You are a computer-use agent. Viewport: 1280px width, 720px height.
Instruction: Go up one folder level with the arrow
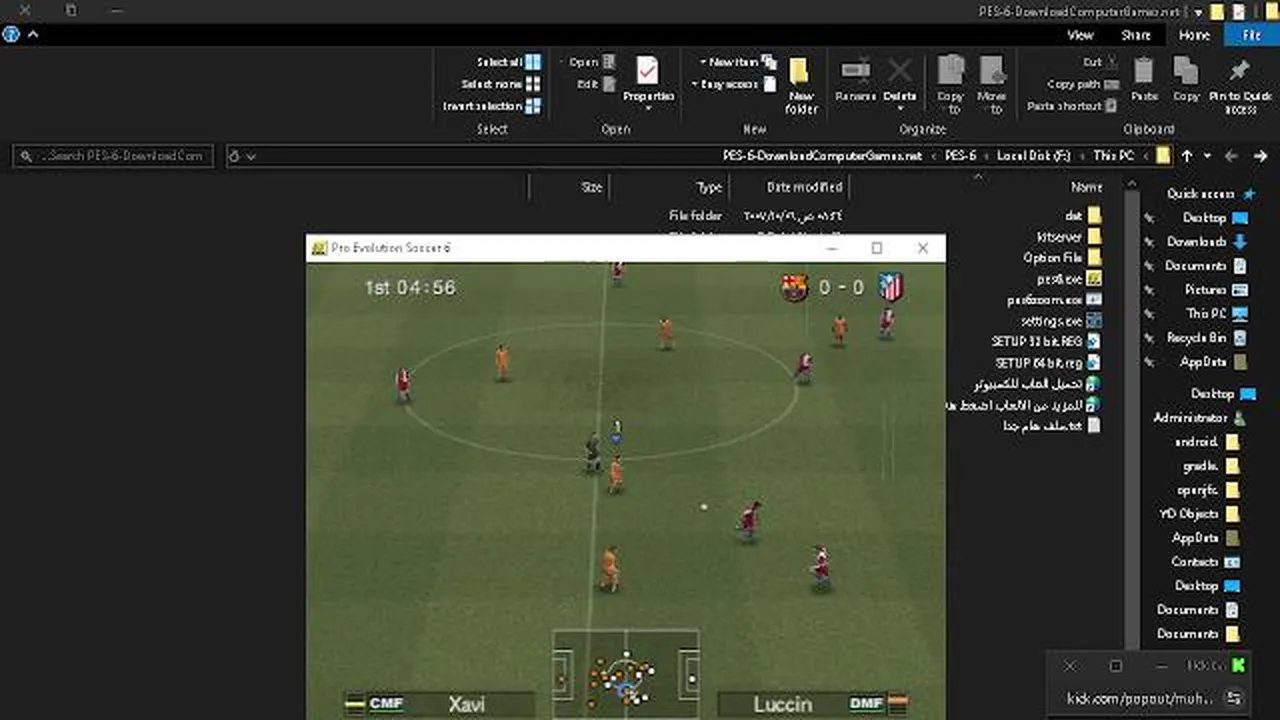(x=1187, y=156)
